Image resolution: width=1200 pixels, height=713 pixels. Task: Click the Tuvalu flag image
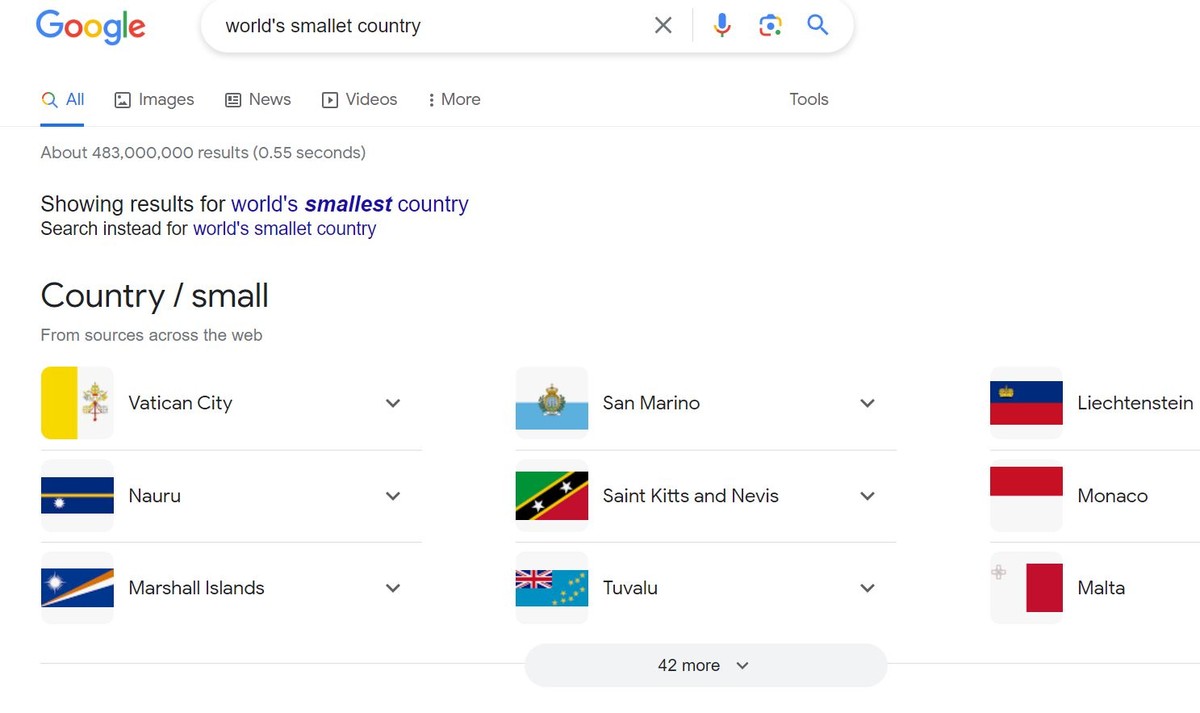tap(552, 588)
